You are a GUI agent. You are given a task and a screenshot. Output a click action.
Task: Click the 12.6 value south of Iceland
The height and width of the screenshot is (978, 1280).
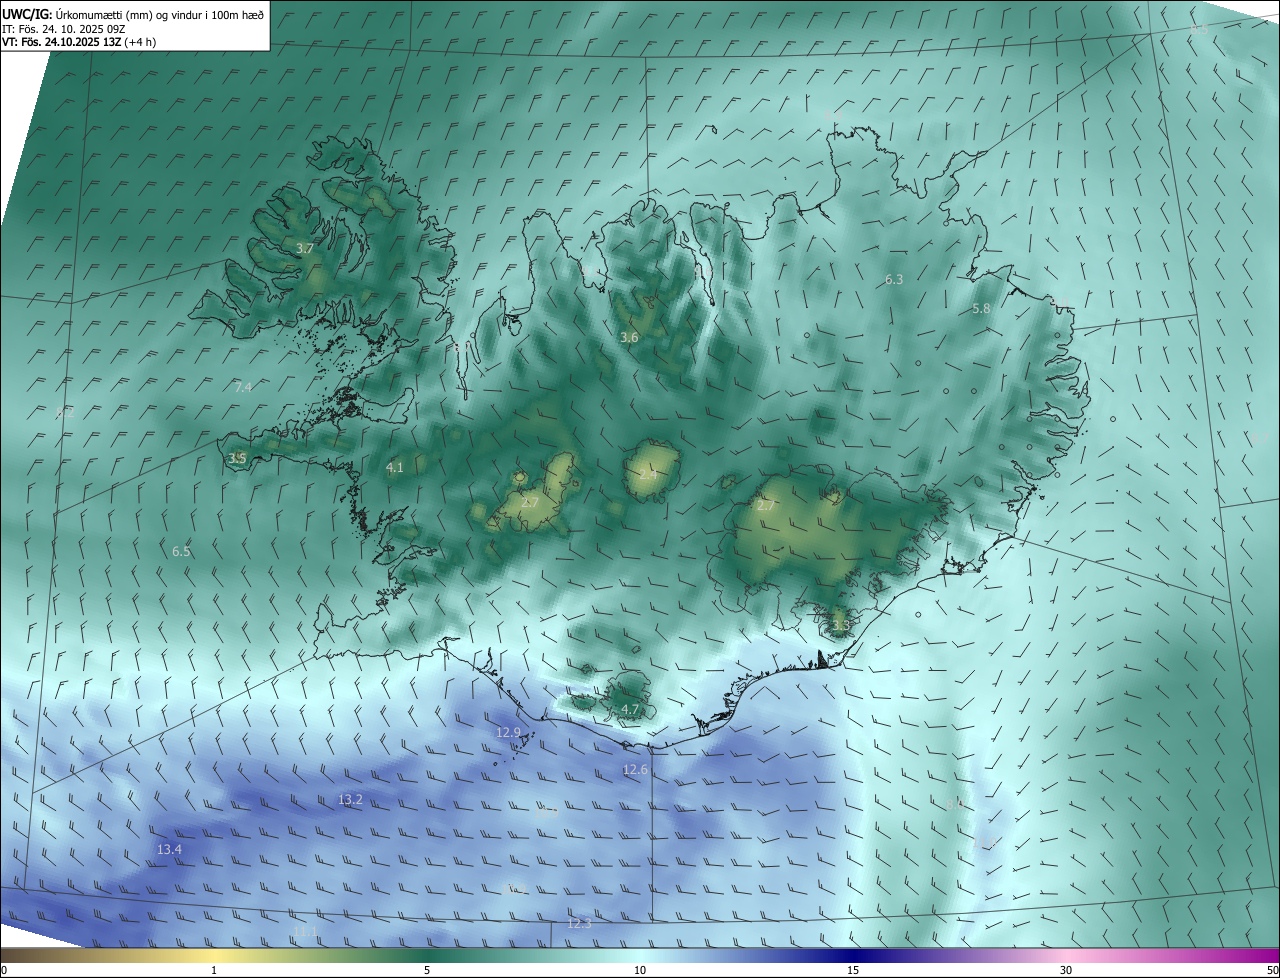point(635,770)
